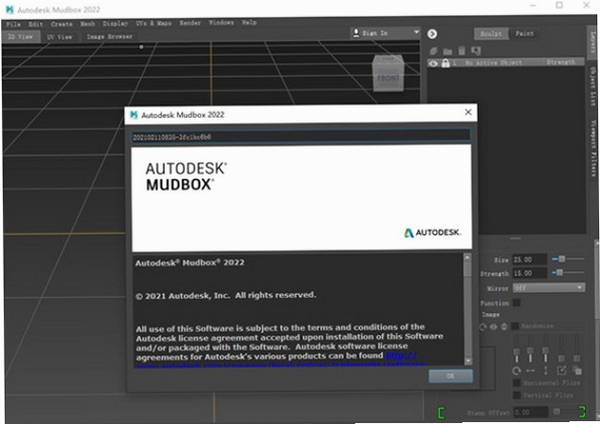The height and width of the screenshot is (424, 600).
Task: Click the trash delete layer icon
Action: click(462, 51)
